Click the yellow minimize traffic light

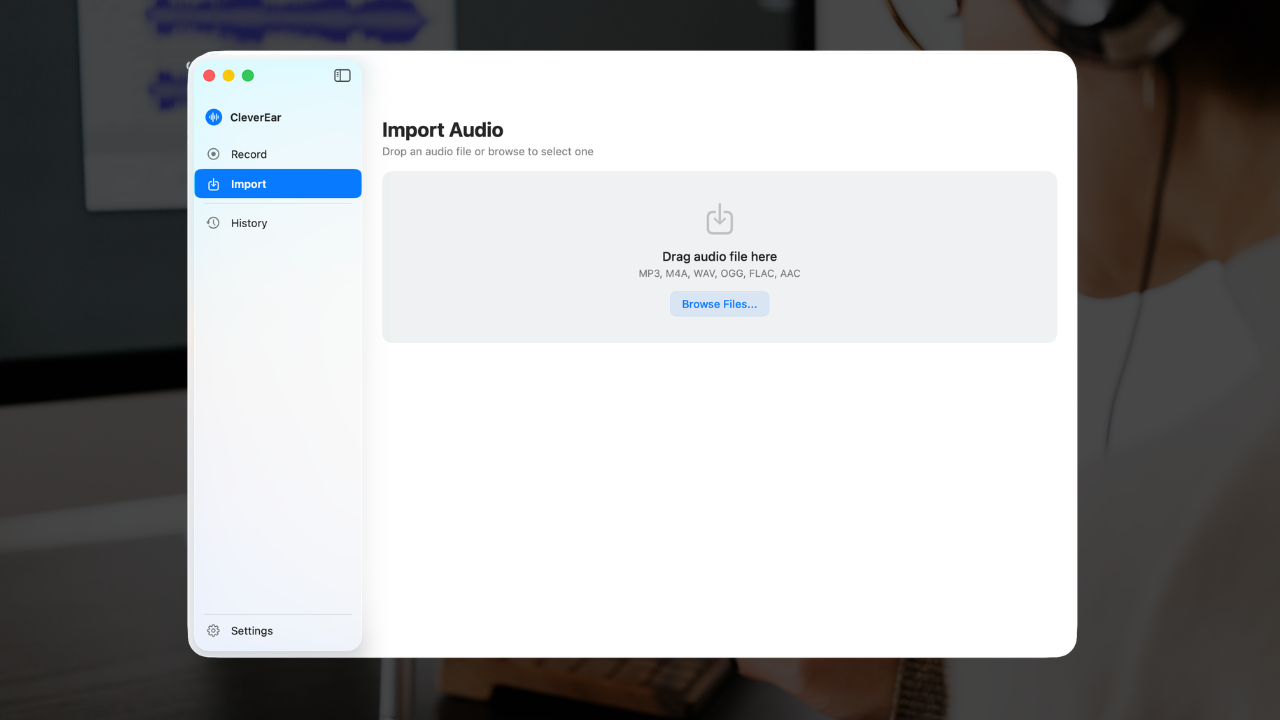click(x=228, y=75)
